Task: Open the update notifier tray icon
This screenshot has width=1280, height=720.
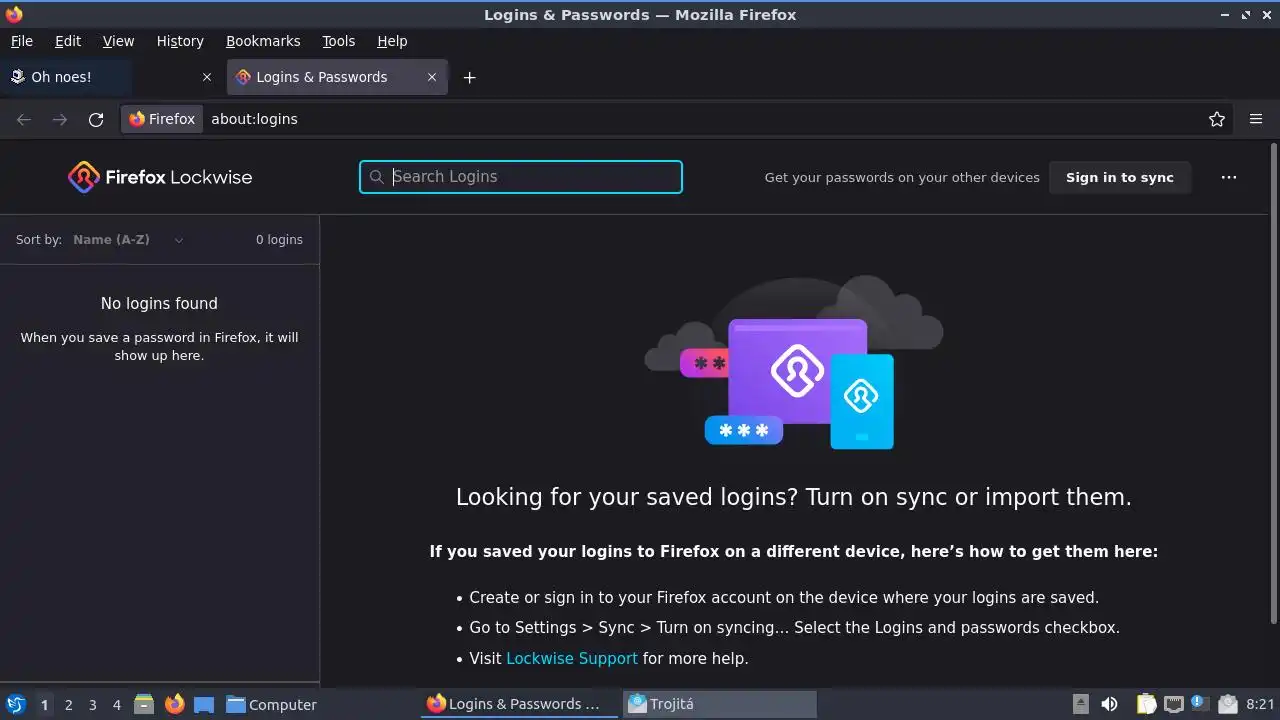Action: [x=1200, y=704]
